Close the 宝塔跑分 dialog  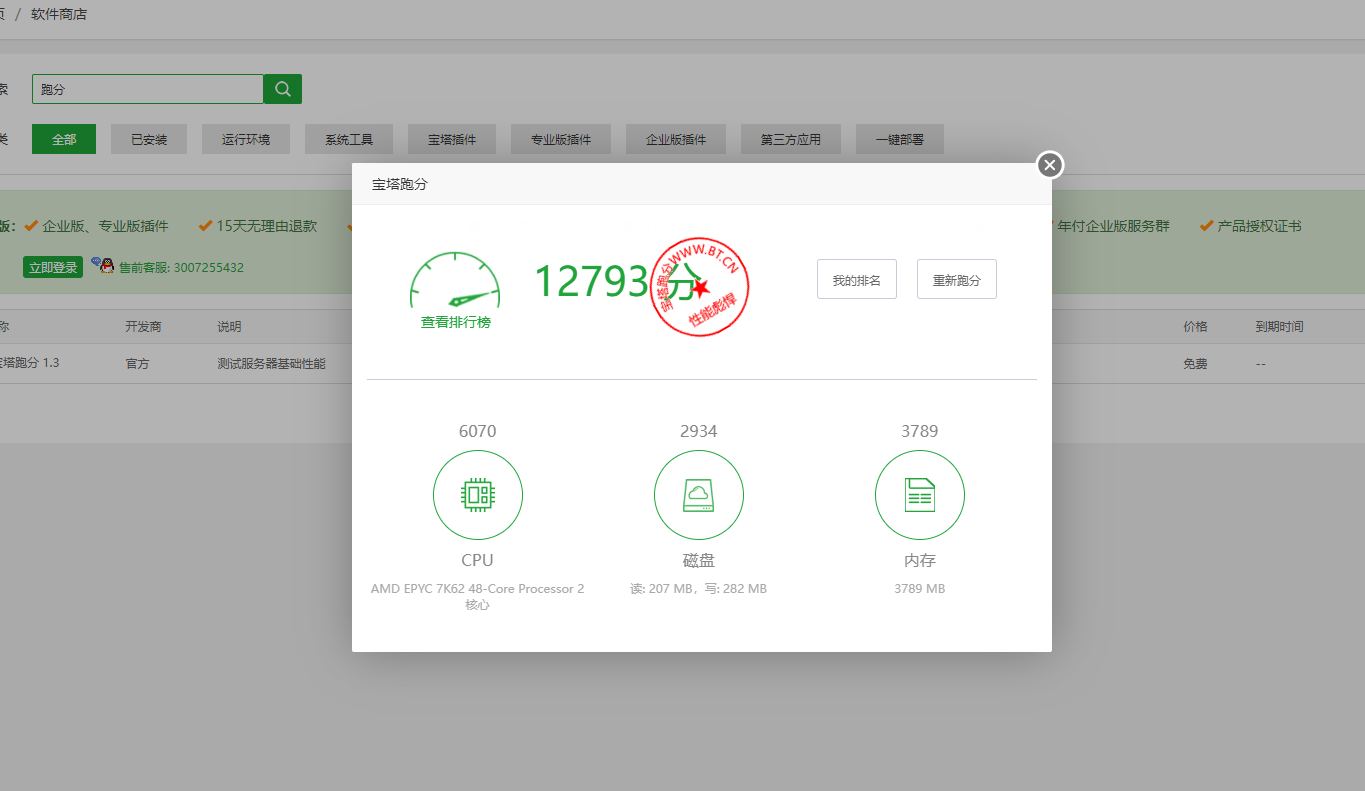pos(1048,164)
